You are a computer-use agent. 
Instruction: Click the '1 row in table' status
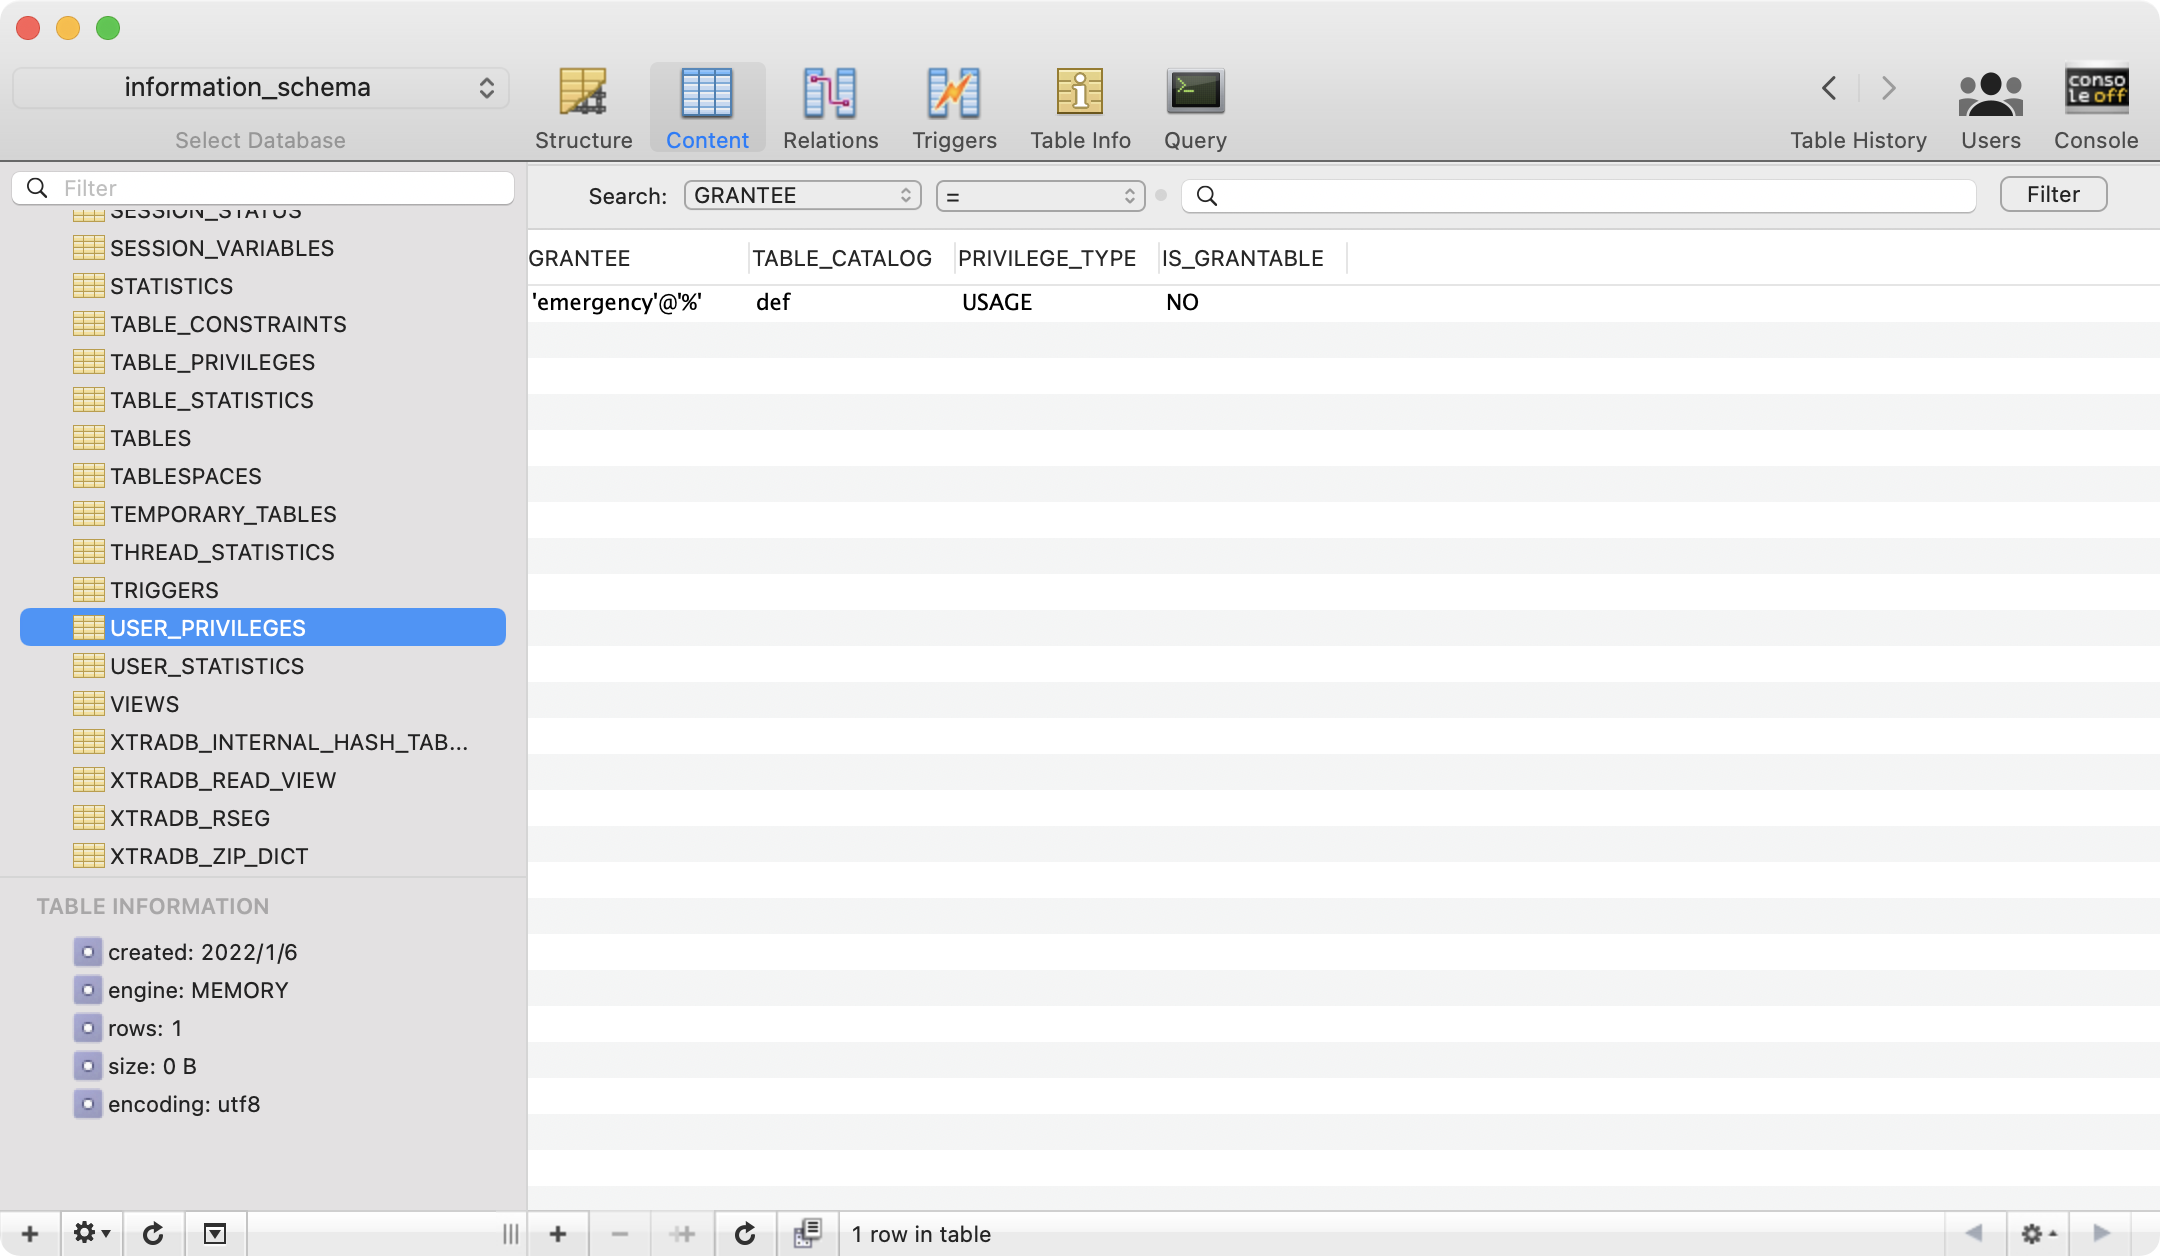click(x=921, y=1234)
